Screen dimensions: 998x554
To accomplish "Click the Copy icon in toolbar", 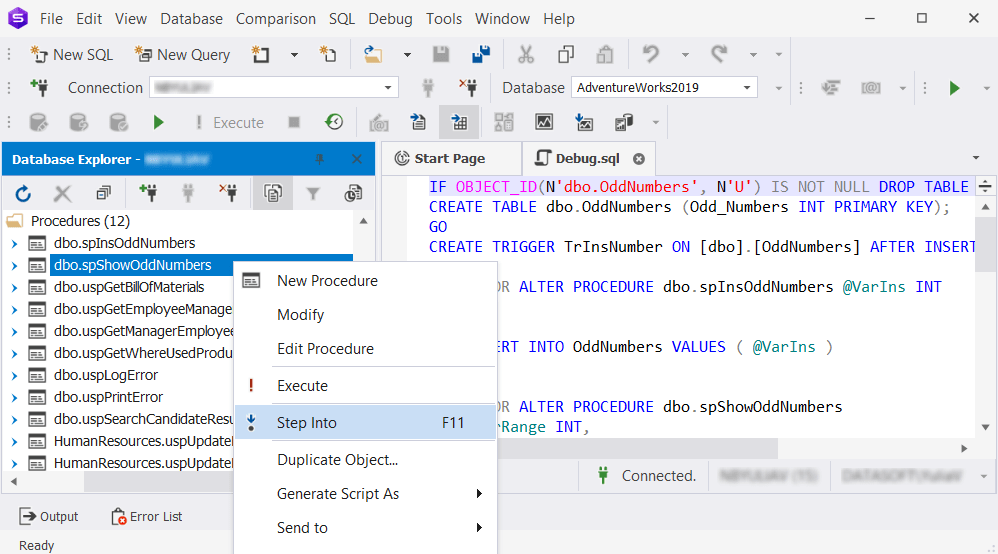I will coord(565,55).
